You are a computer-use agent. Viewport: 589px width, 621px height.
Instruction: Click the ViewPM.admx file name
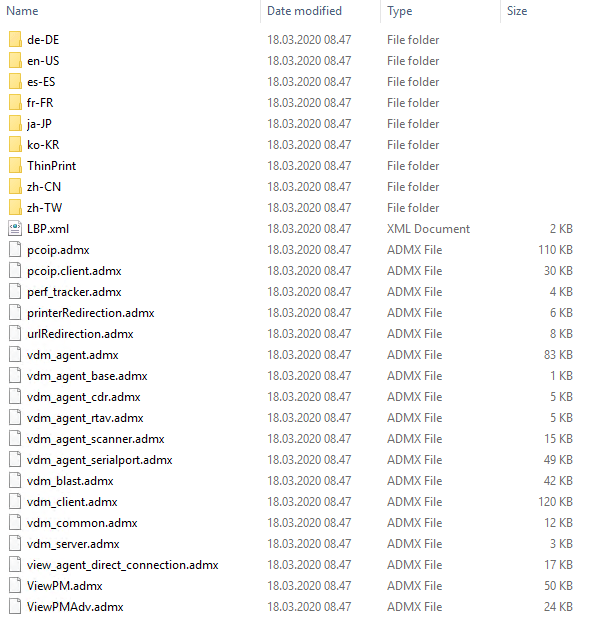[65, 586]
